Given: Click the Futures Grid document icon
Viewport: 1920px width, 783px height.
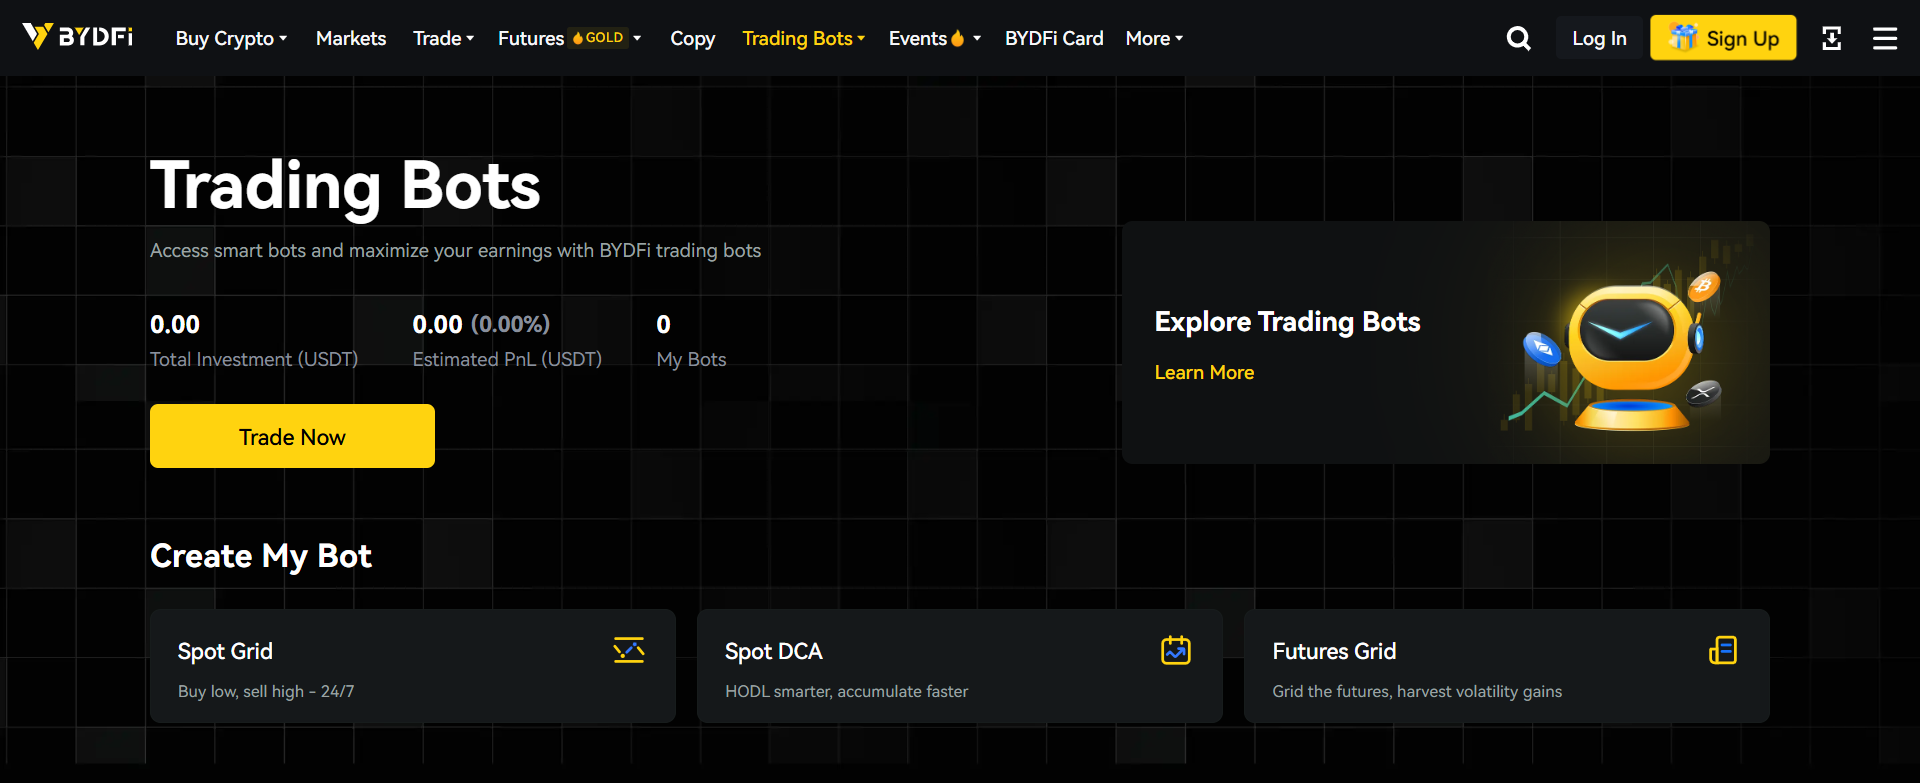Looking at the screenshot, I should (x=1723, y=650).
